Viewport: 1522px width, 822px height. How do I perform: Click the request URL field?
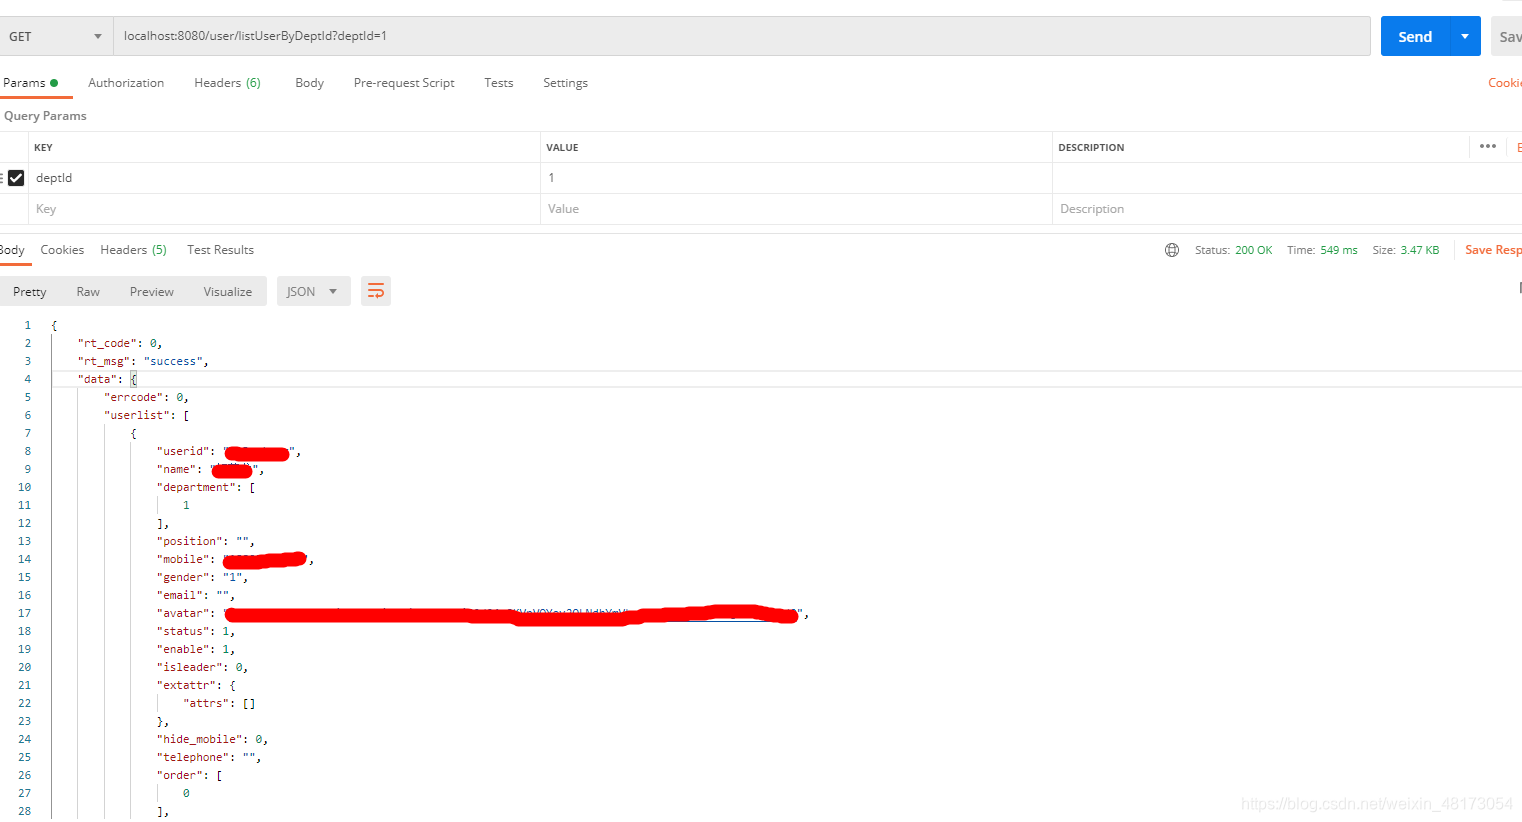741,36
